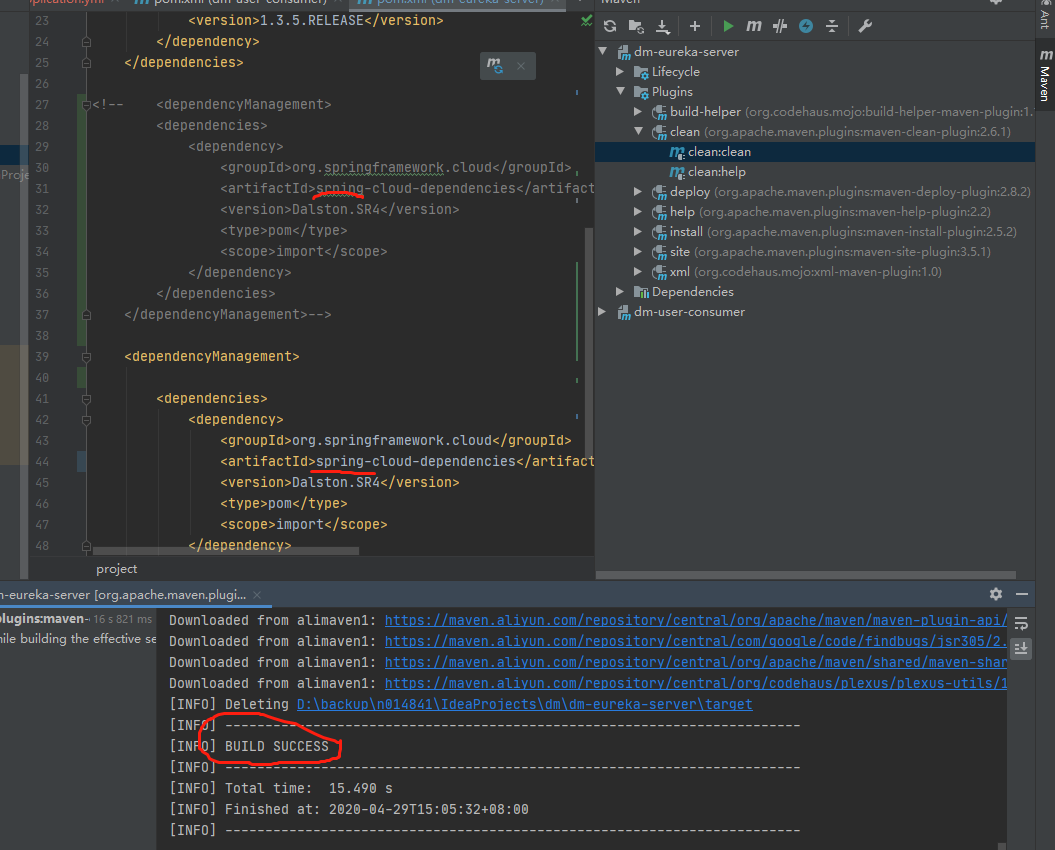Image resolution: width=1055 pixels, height=850 pixels.
Task: Select the Lifecycle folder icon
Action: click(x=641, y=72)
